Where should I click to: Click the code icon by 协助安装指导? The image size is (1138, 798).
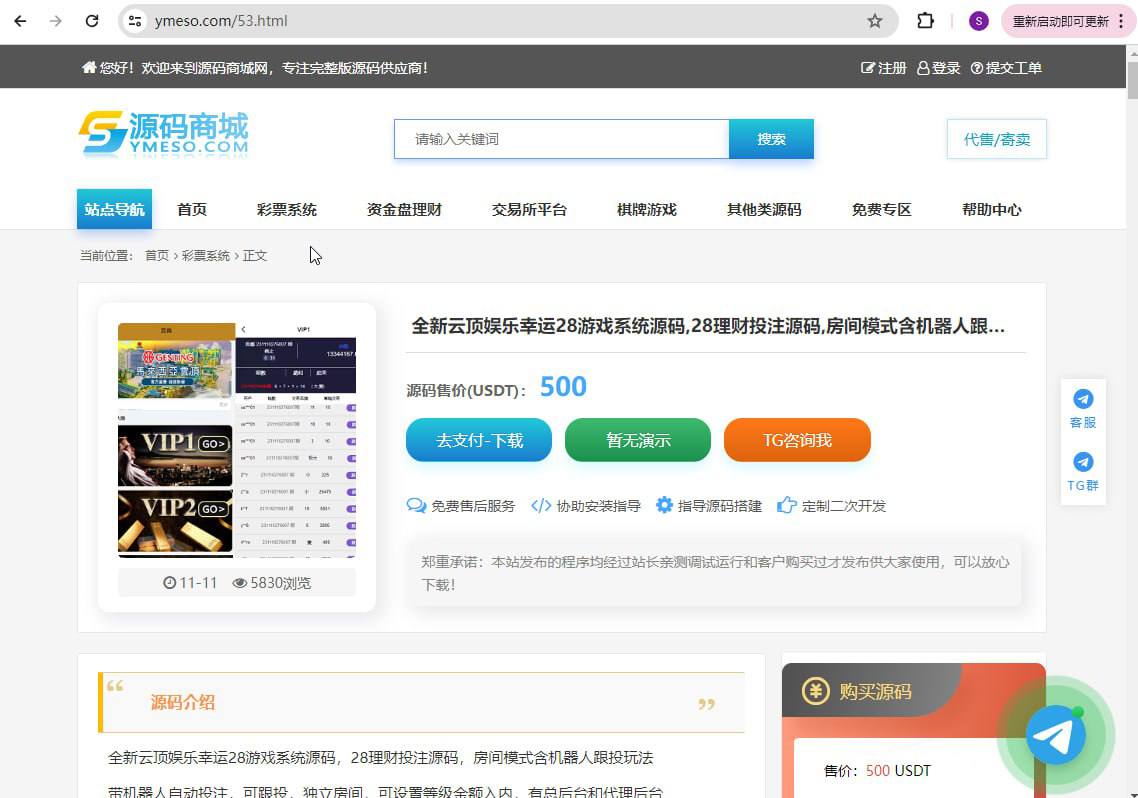541,506
